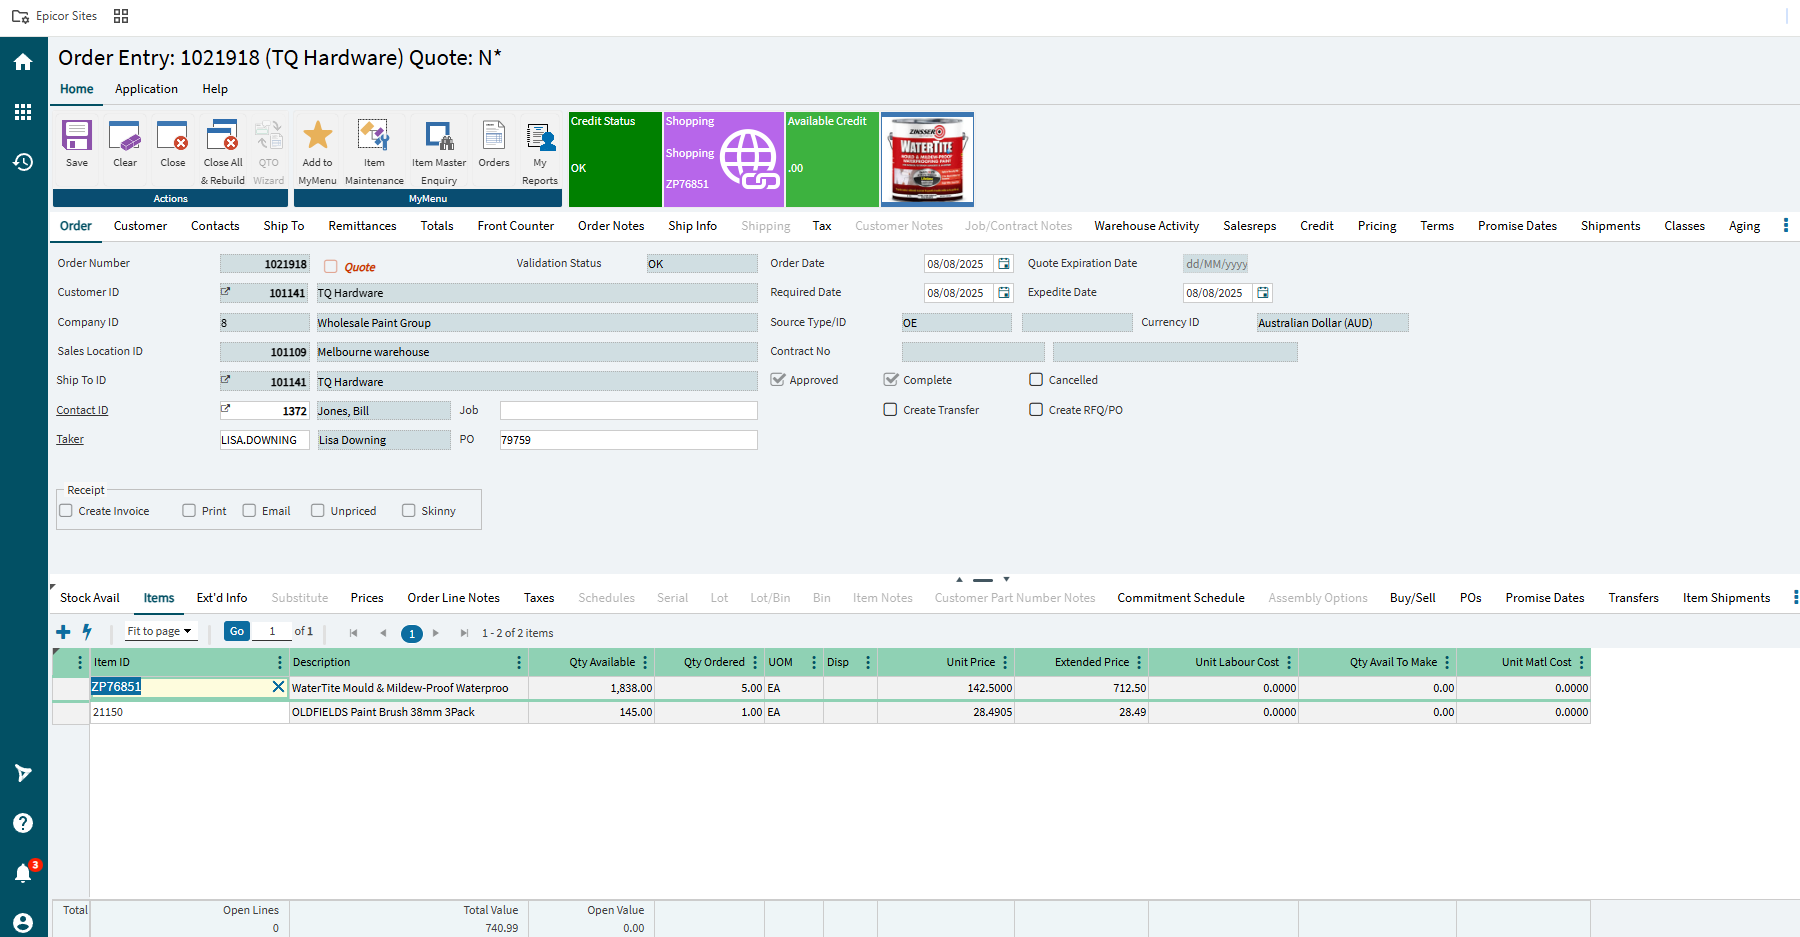The image size is (1800, 937).
Task: Open the Contact ID record via its link icon
Action: [223, 409]
